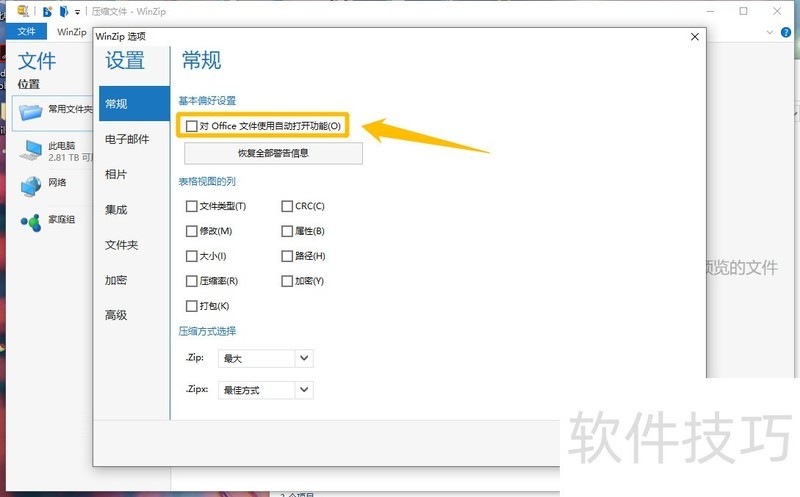Check the 加密(Y) column checkbox

click(x=287, y=281)
